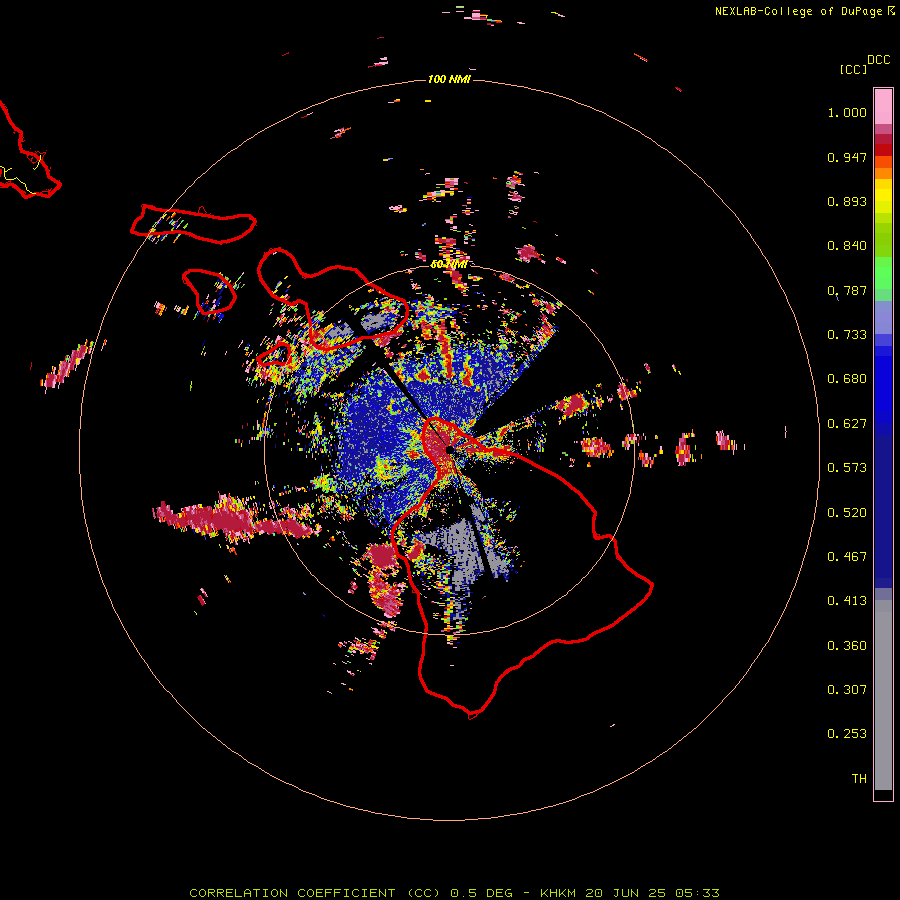Screen dimensions: 900x900
Task: Click the 100 NMI range ring label
Action: 449,79
